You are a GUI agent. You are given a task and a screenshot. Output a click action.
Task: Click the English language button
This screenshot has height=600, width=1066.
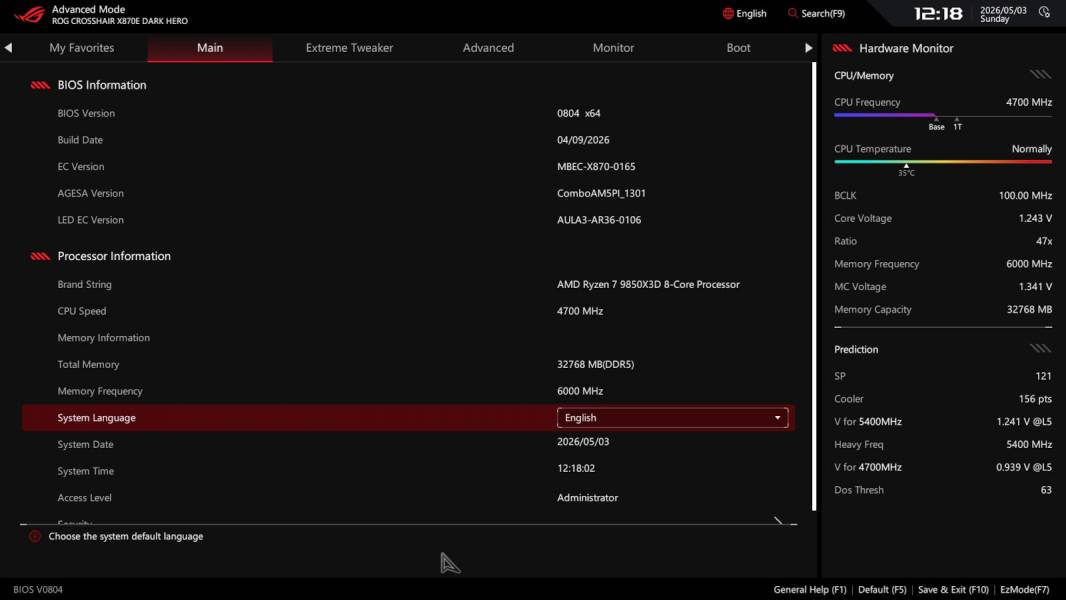[744, 14]
